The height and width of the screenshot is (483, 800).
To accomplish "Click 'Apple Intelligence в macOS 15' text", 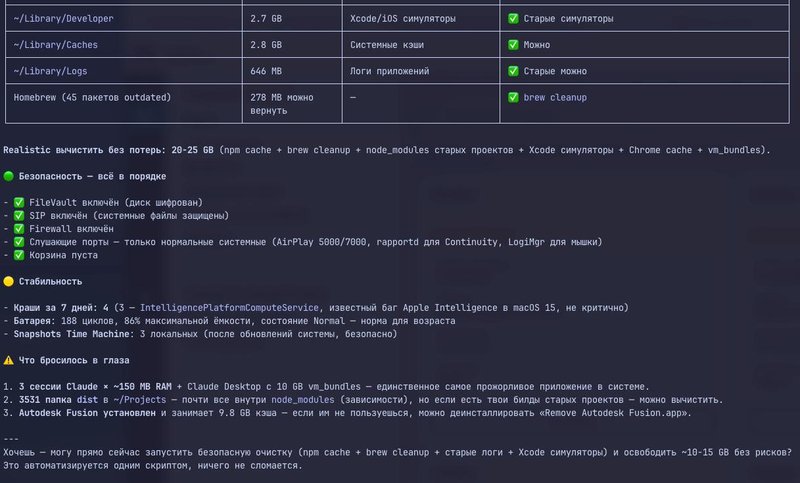I will (x=479, y=308).
